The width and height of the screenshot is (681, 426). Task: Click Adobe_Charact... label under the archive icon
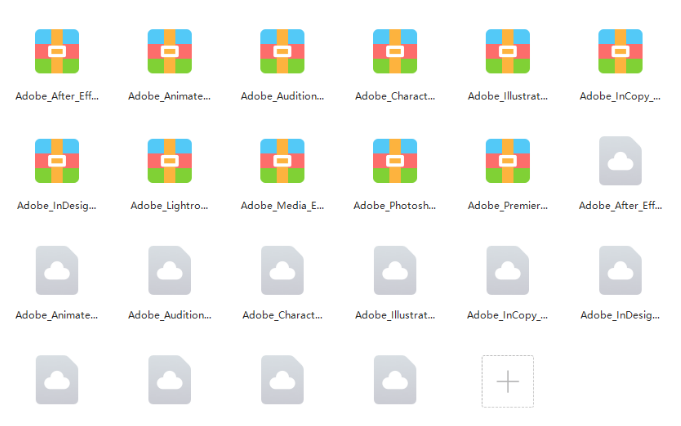tap(395, 96)
